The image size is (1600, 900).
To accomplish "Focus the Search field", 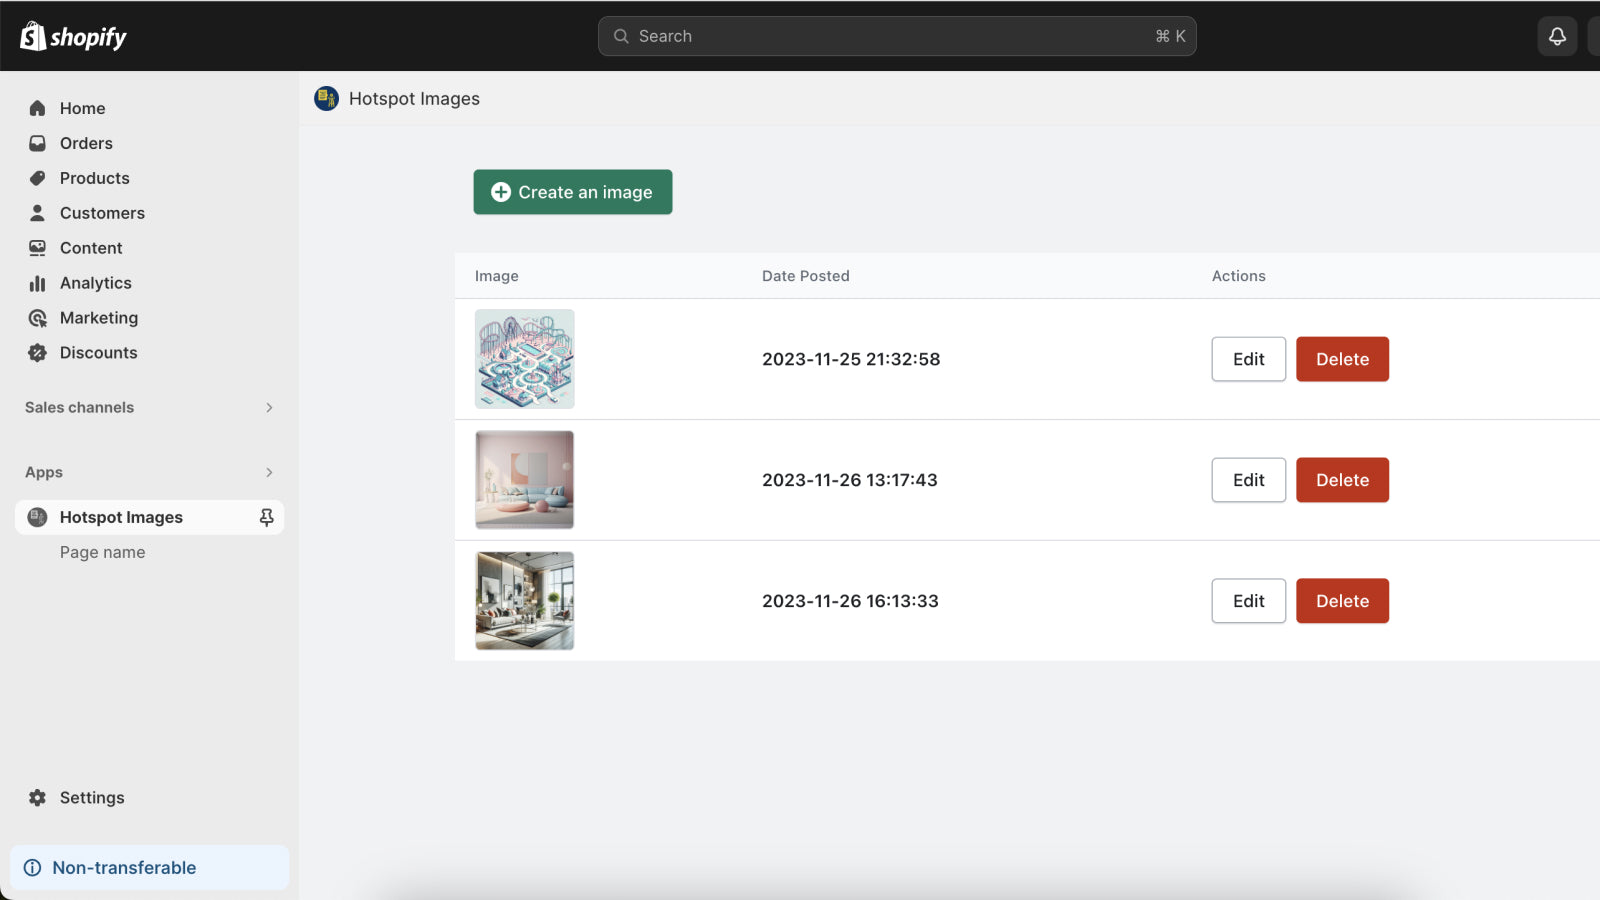I will (897, 36).
